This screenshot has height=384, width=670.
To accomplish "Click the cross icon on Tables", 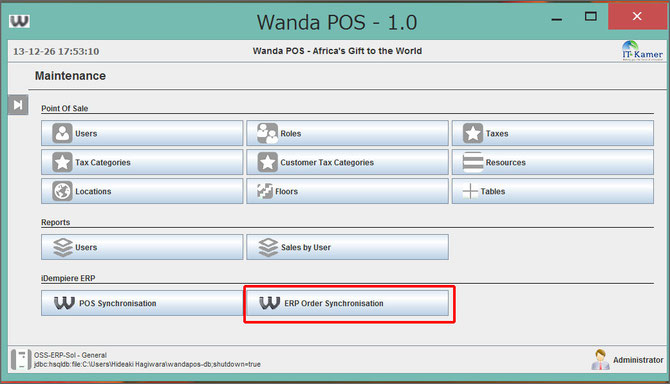I will click(470, 191).
